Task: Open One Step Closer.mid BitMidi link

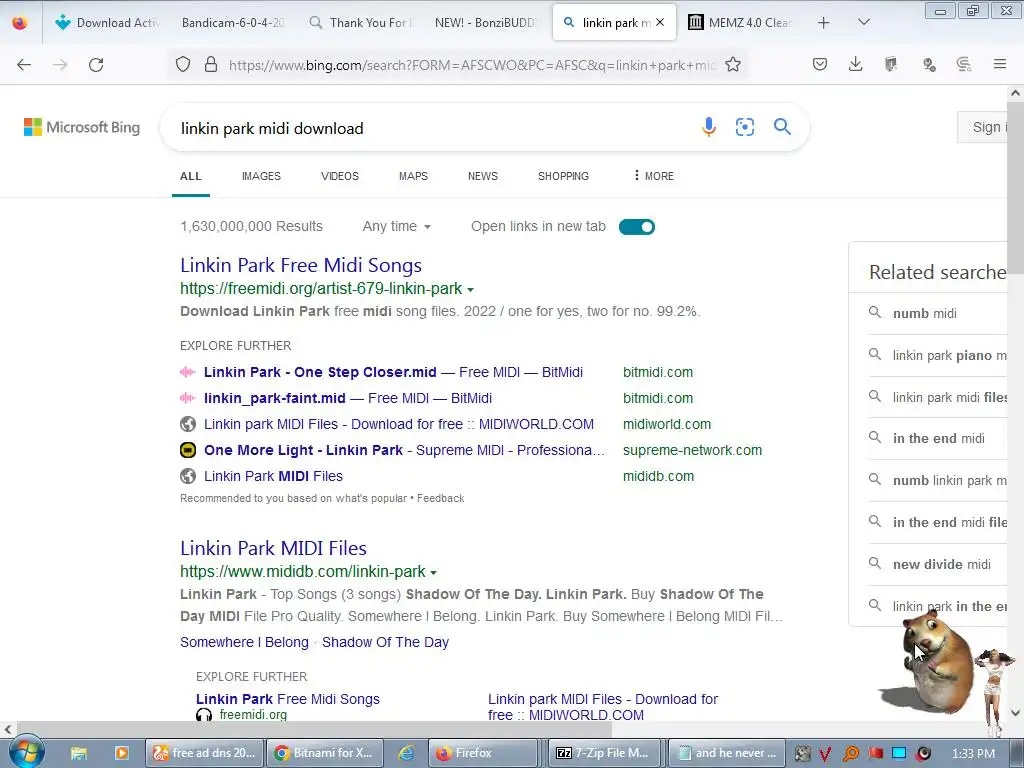Action: pyautogui.click(x=393, y=372)
